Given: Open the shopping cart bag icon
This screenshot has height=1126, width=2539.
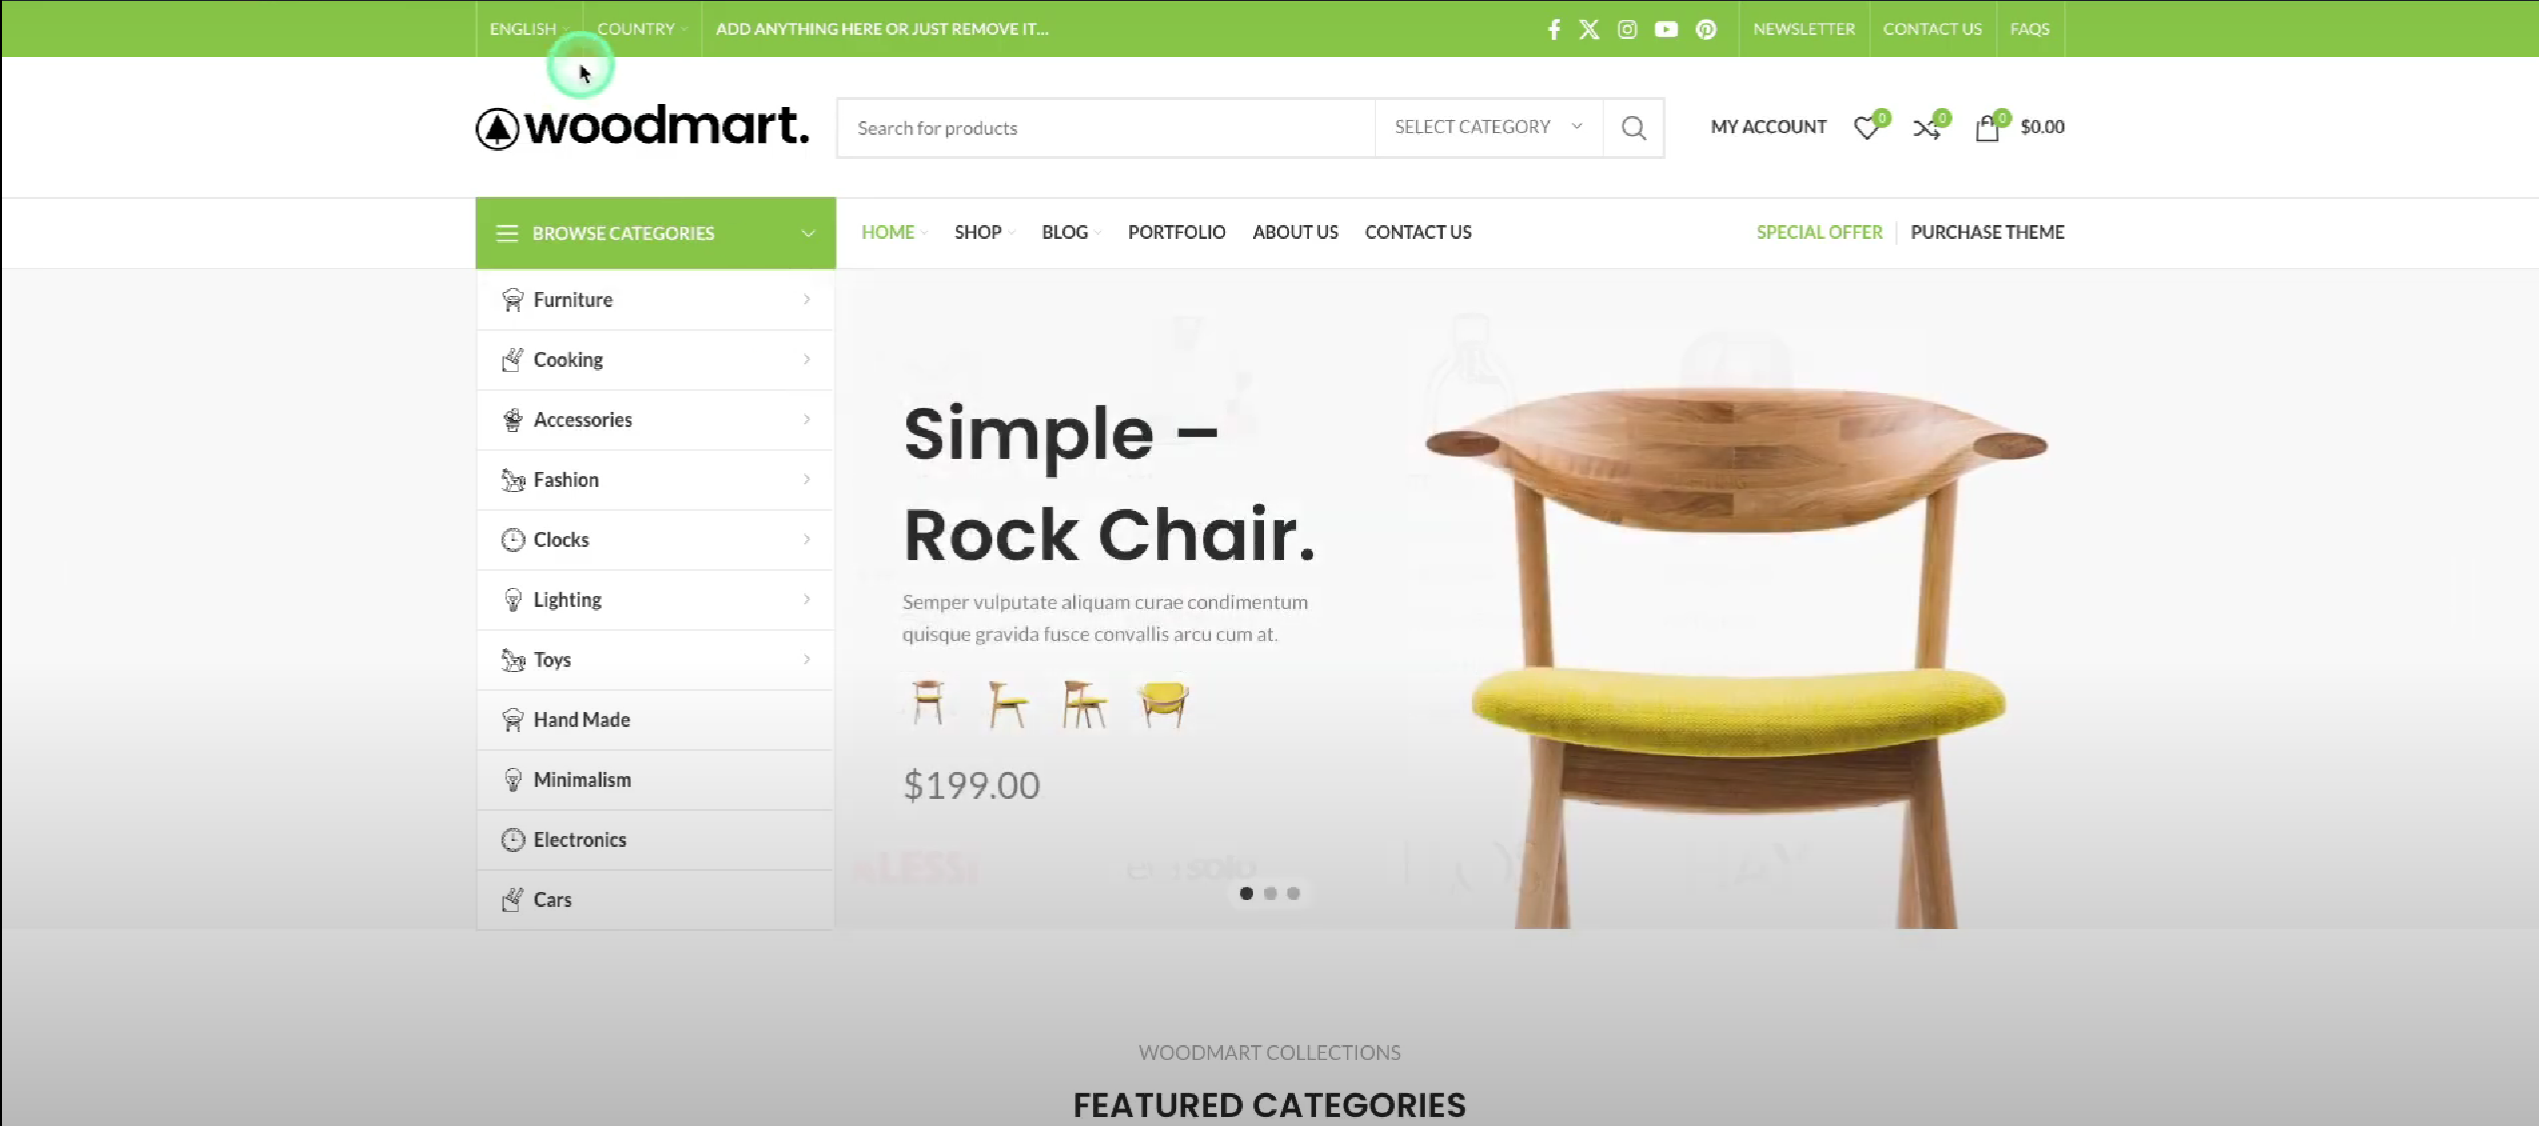Looking at the screenshot, I should [1988, 127].
